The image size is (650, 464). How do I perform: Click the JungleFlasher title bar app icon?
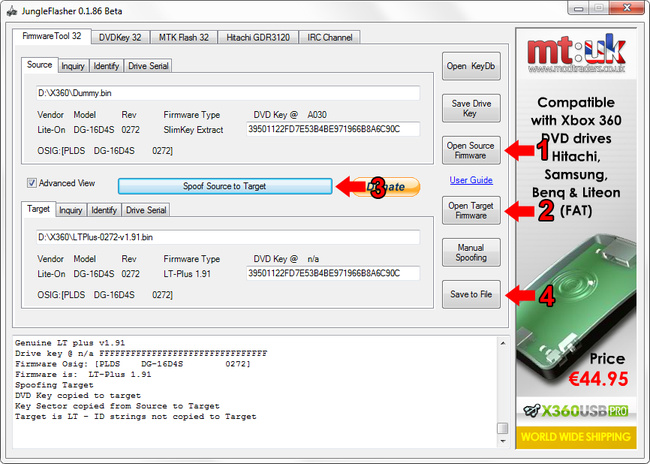pos(12,11)
